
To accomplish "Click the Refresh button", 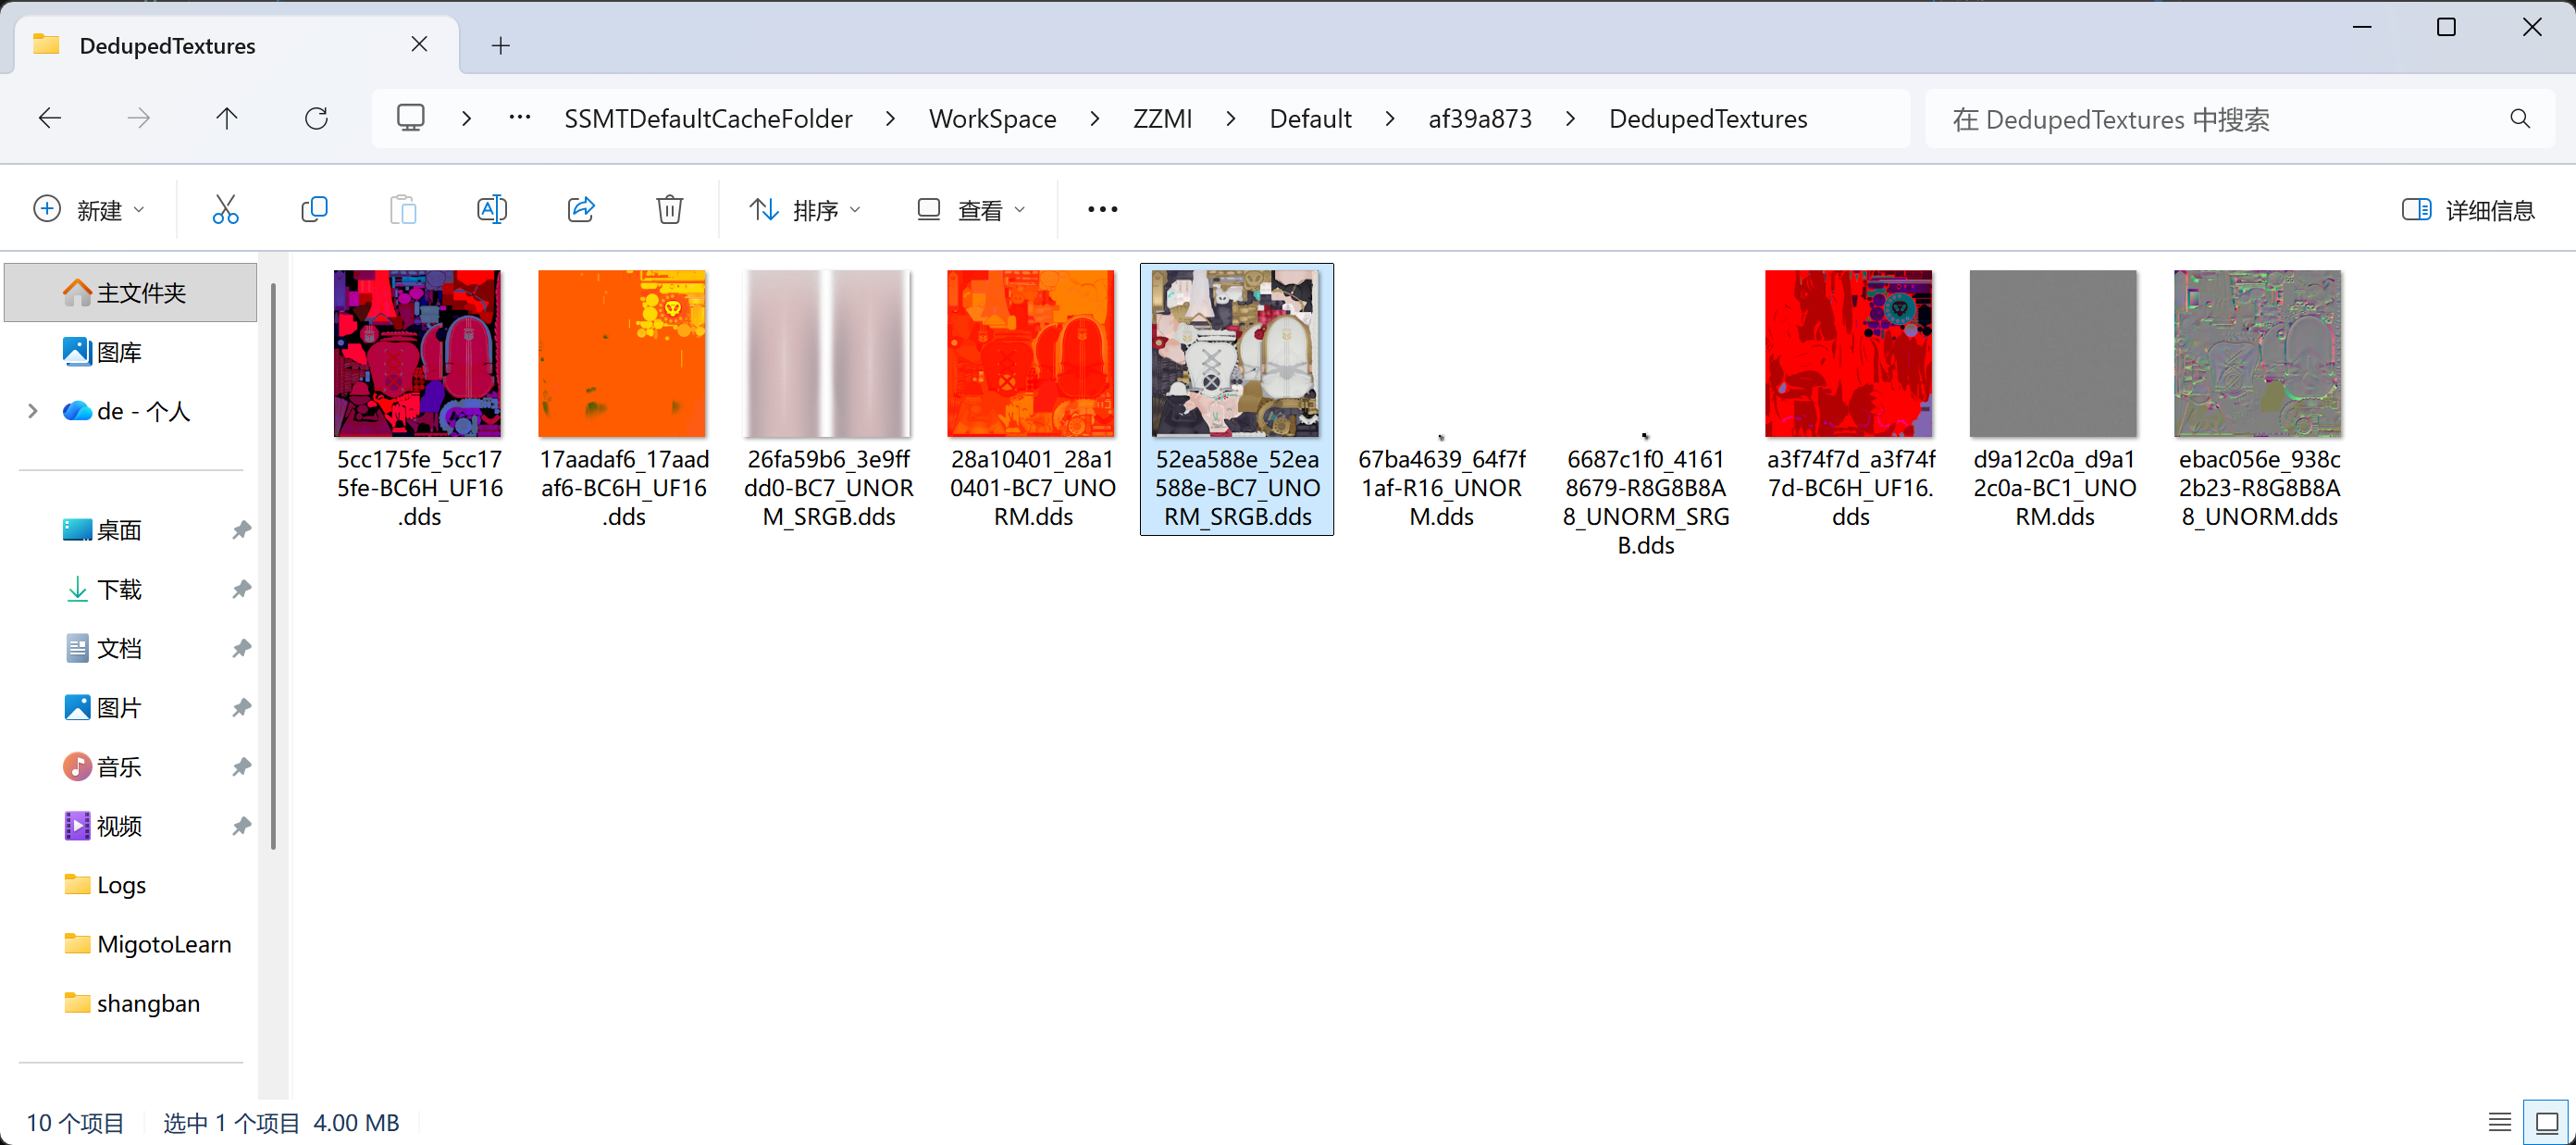I will tap(316, 119).
